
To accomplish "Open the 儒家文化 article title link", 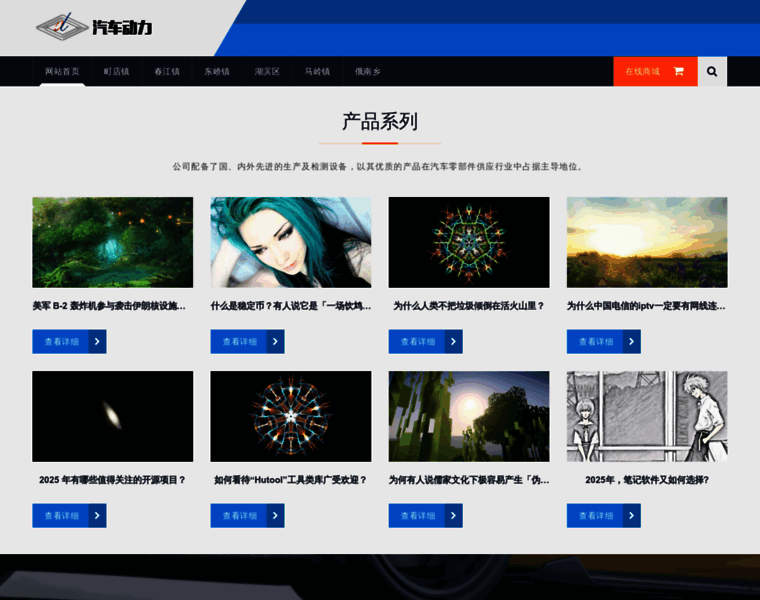I will 468,480.
